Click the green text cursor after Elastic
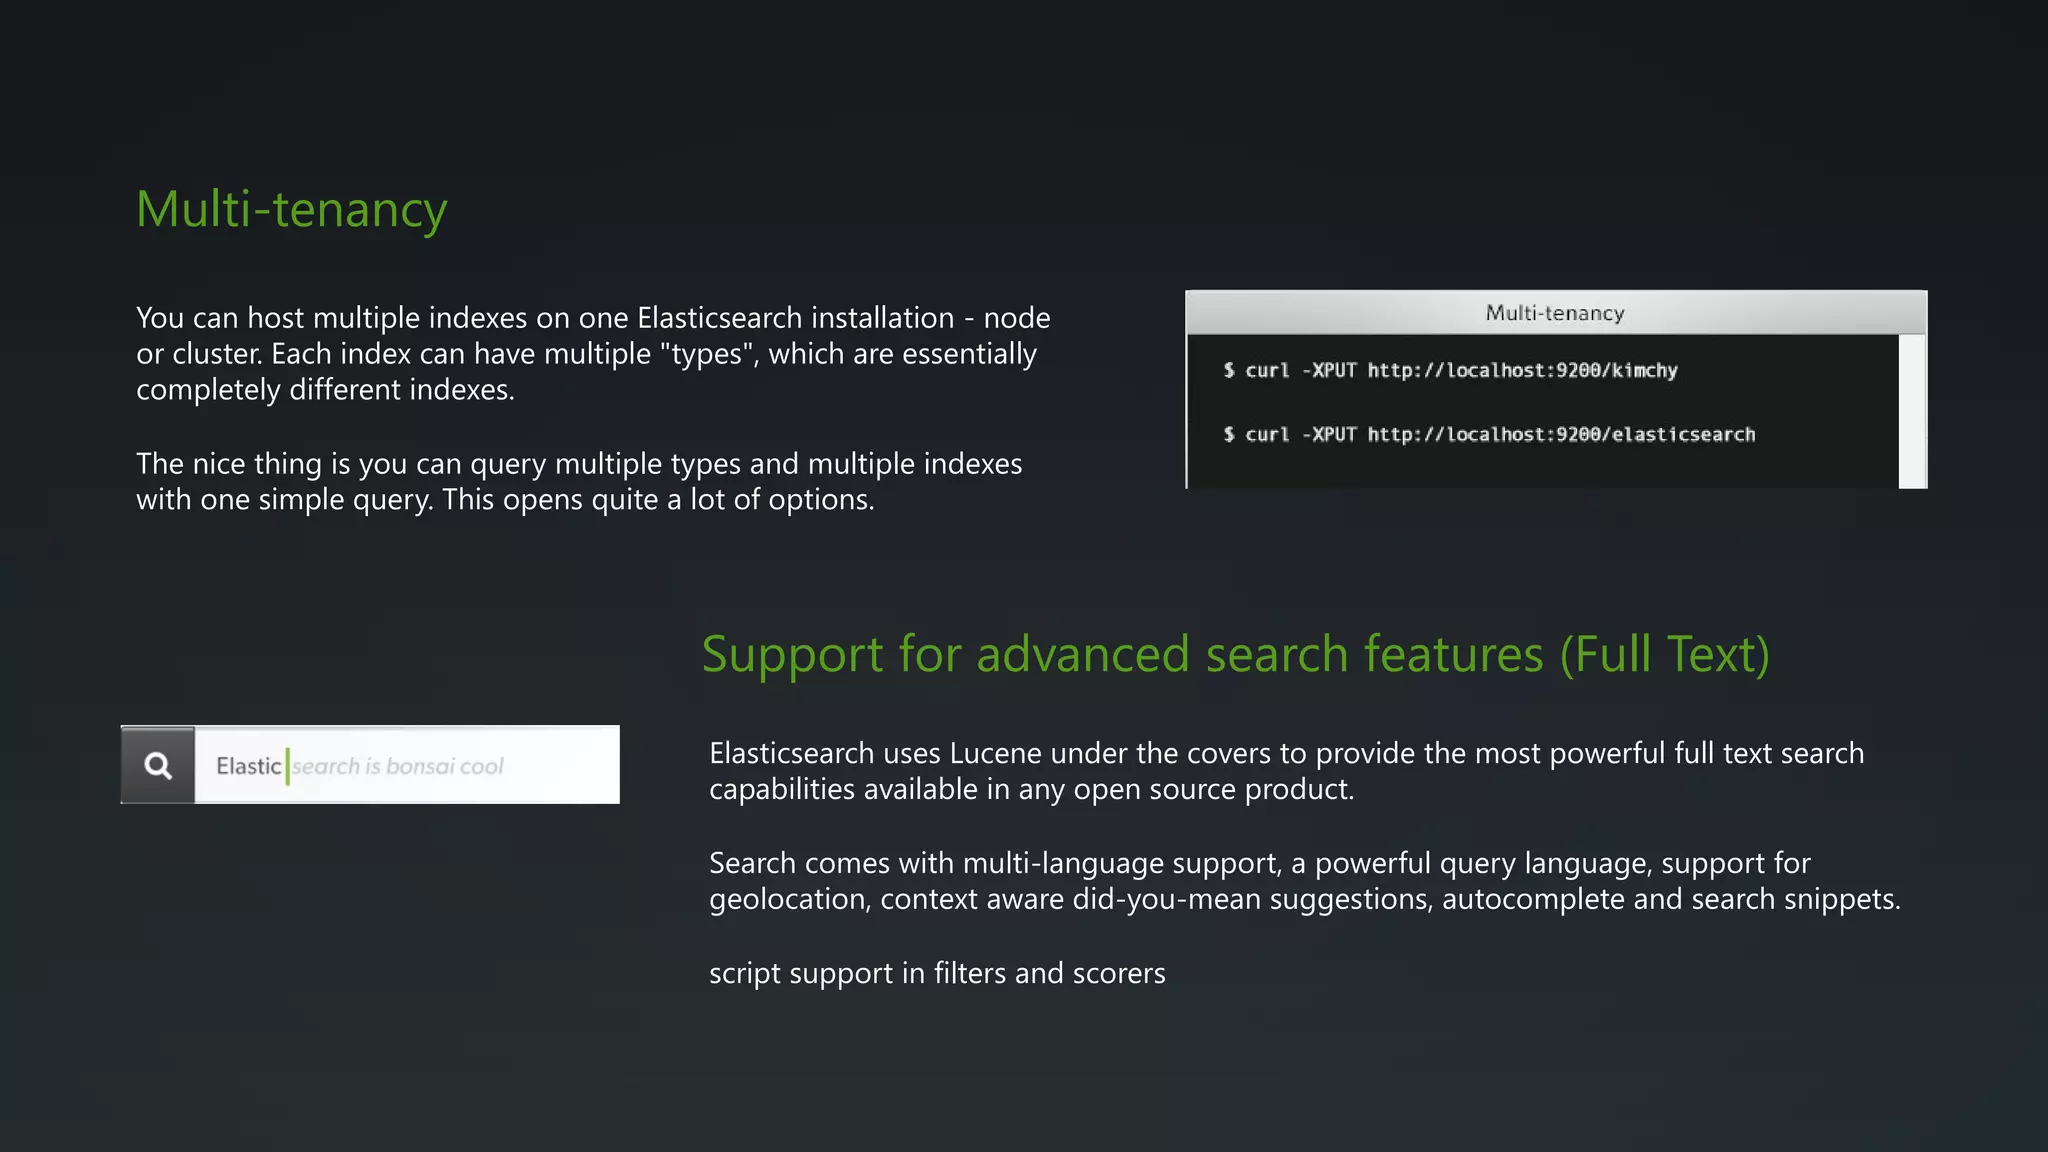The height and width of the screenshot is (1152, 2048). pyautogui.click(x=287, y=766)
